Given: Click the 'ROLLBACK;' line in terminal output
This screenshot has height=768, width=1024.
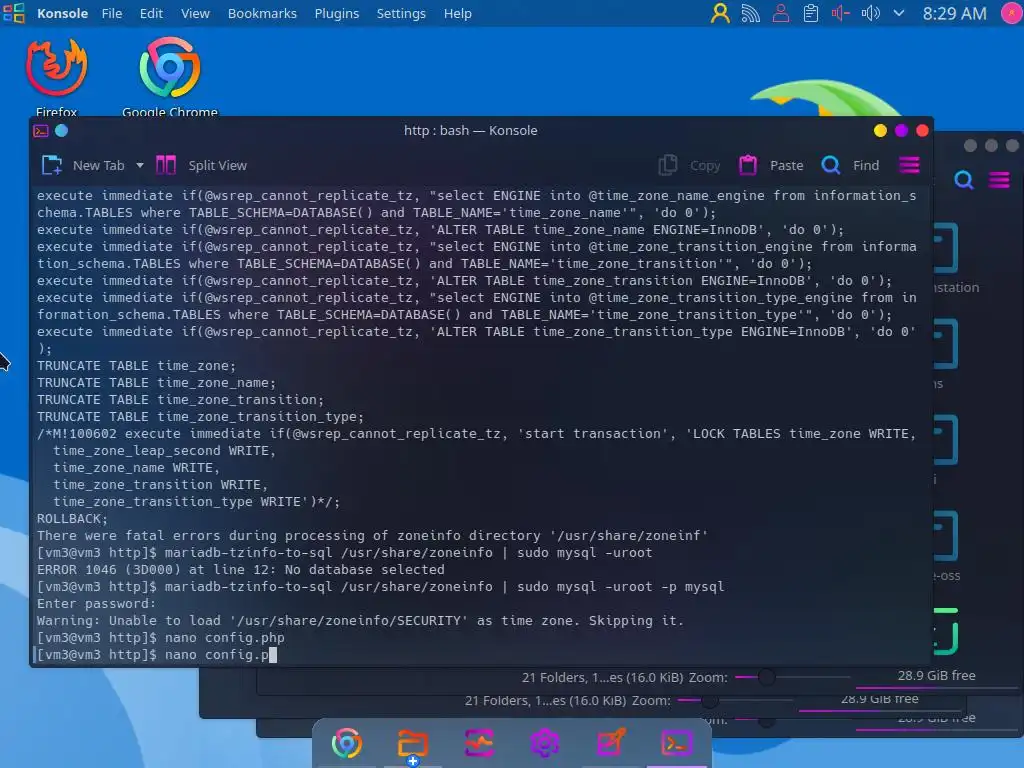Looking at the screenshot, I should tap(72, 519).
